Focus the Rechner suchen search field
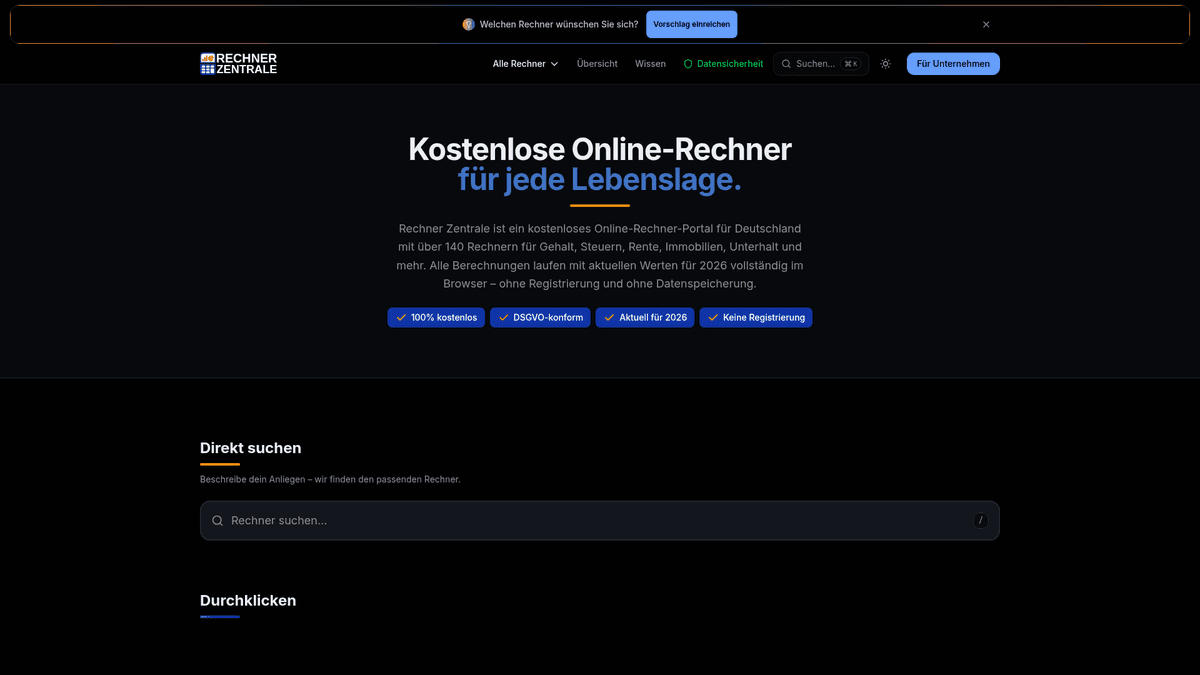 click(x=600, y=521)
